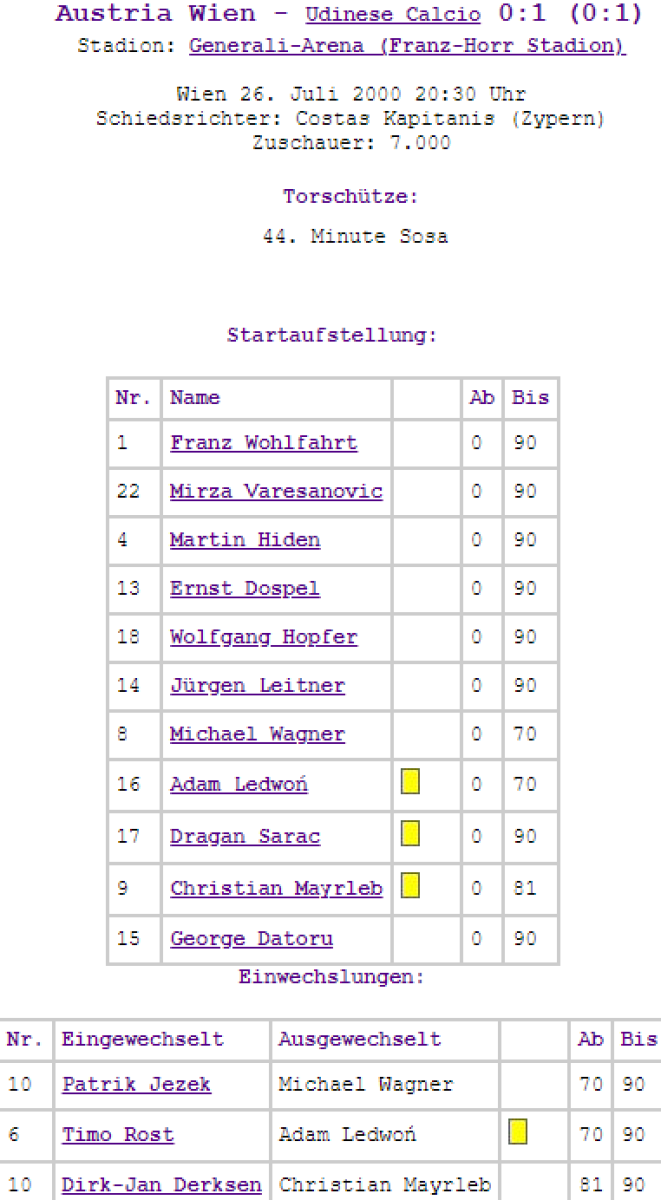
Task: Open Wolfgang Hopfer player link
Action: pos(263,637)
